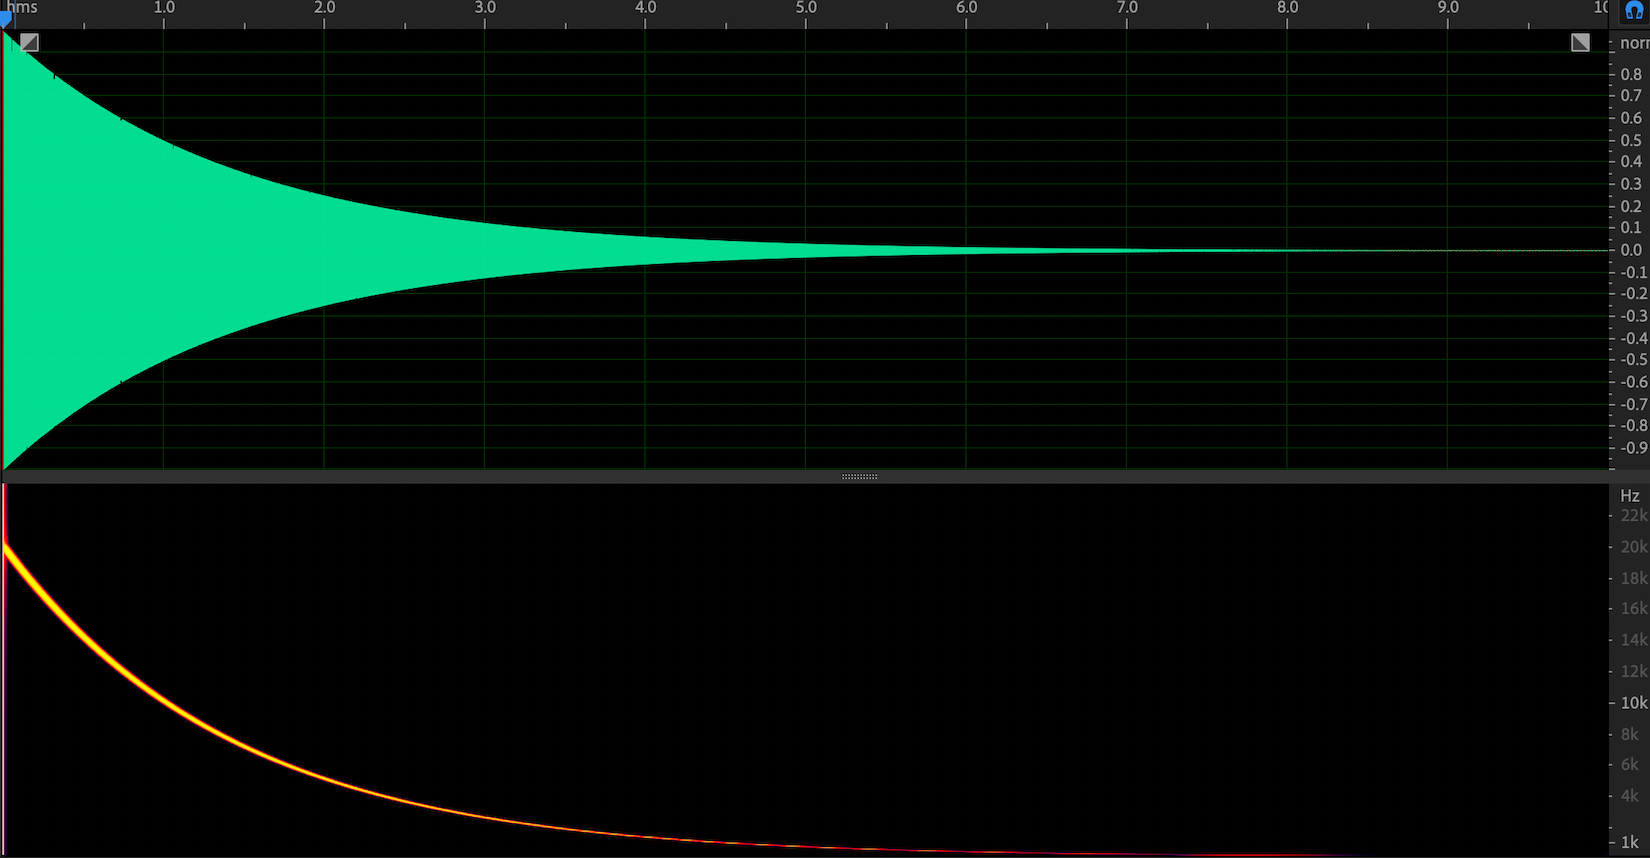
Task: Click the 16k frequency scale label
Action: click(x=1634, y=609)
